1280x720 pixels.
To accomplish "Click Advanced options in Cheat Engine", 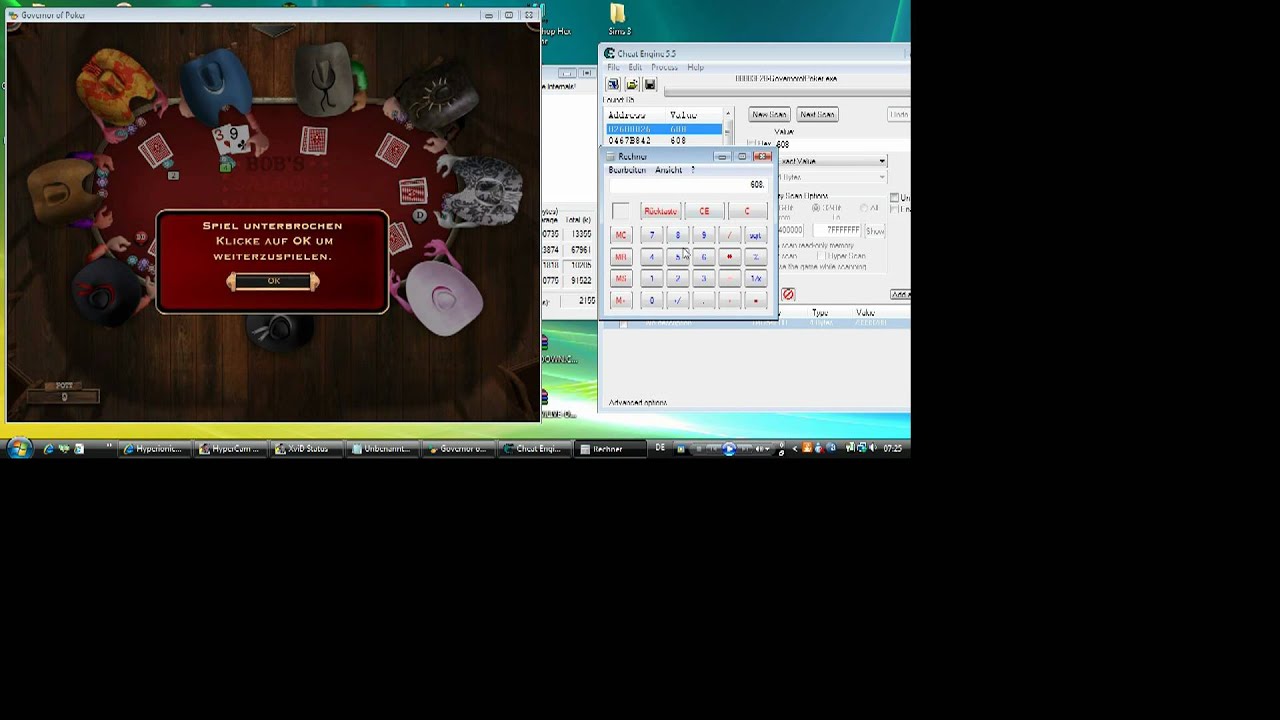I will tap(638, 402).
